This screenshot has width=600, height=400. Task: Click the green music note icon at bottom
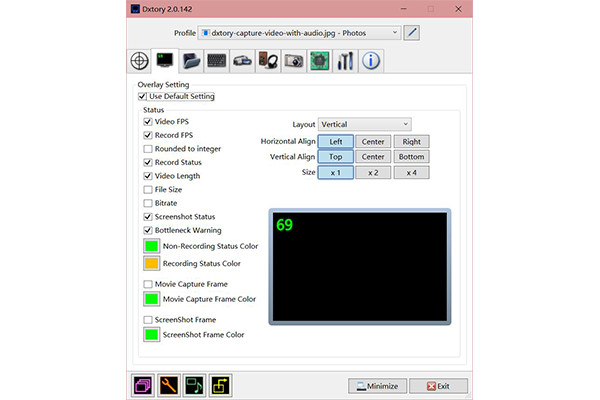(x=194, y=385)
